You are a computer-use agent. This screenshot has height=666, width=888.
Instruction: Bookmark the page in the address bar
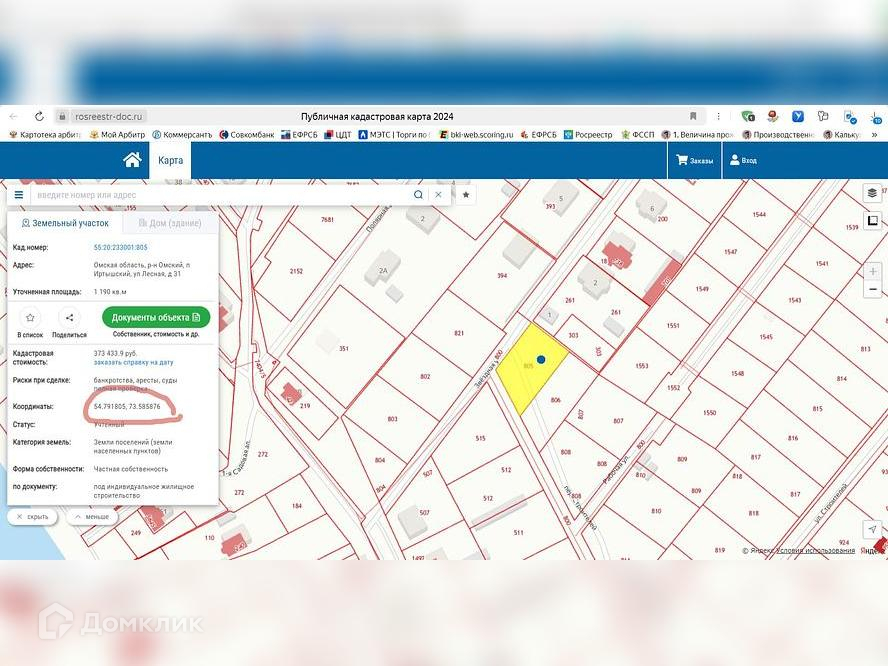pyautogui.click(x=693, y=116)
